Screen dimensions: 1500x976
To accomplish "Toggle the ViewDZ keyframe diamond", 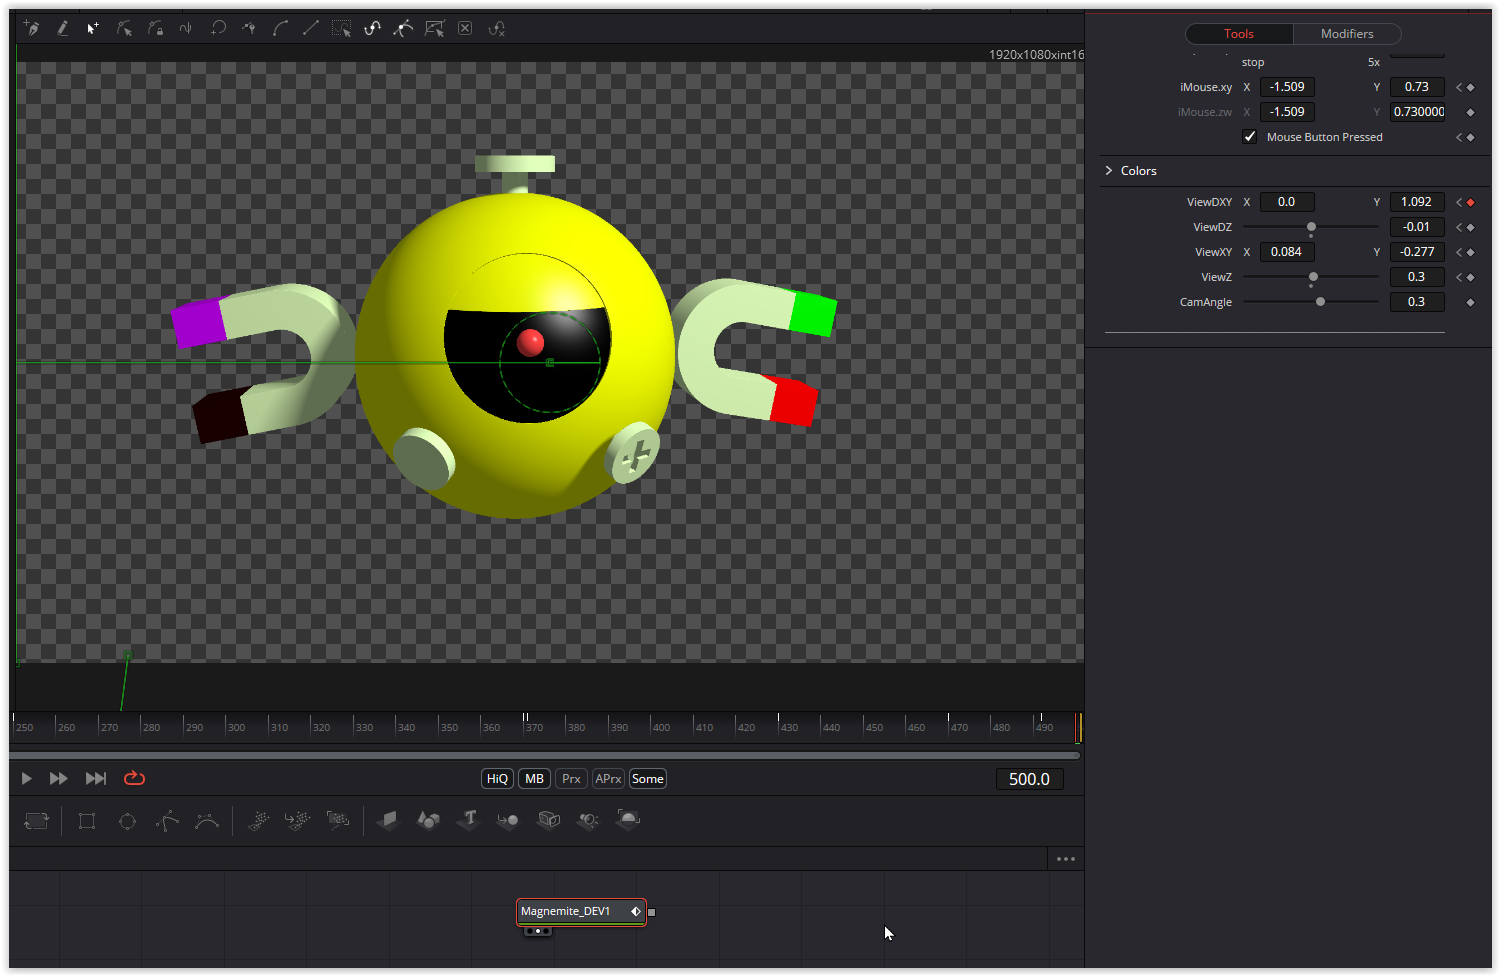I will 1470,227.
